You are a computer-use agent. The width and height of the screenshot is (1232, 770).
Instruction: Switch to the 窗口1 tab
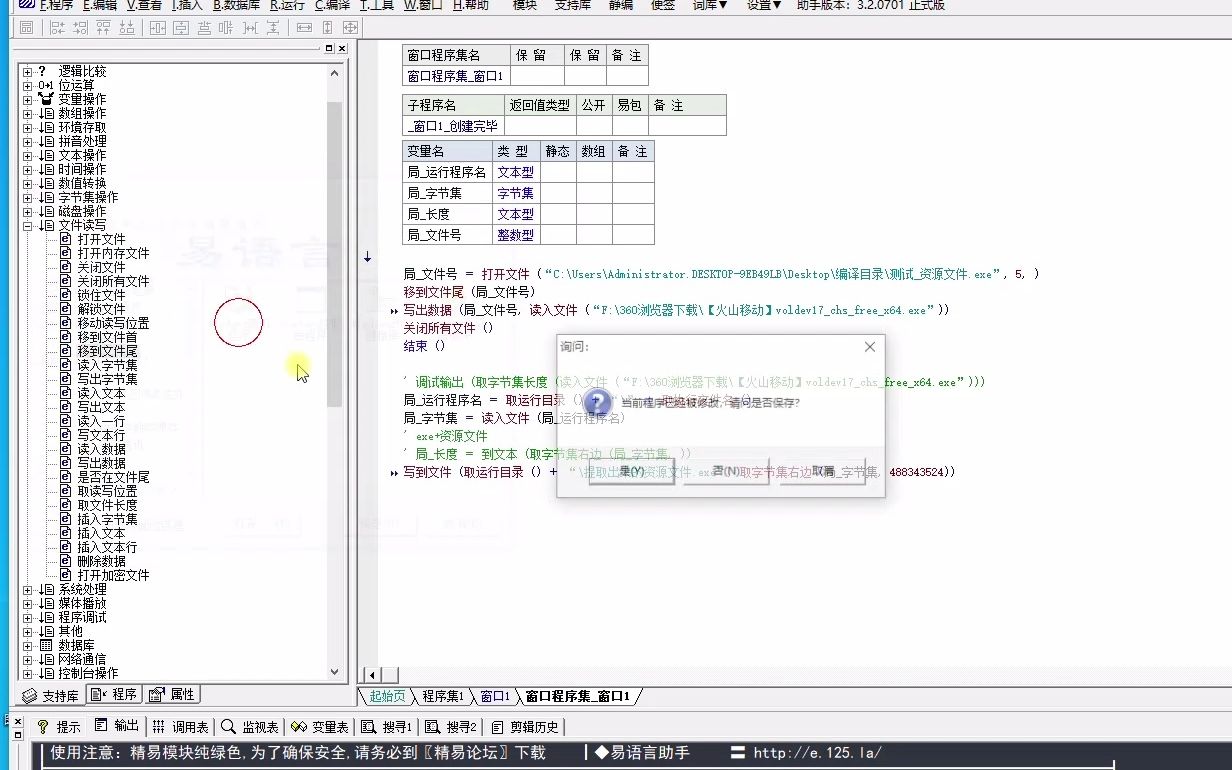click(495, 697)
